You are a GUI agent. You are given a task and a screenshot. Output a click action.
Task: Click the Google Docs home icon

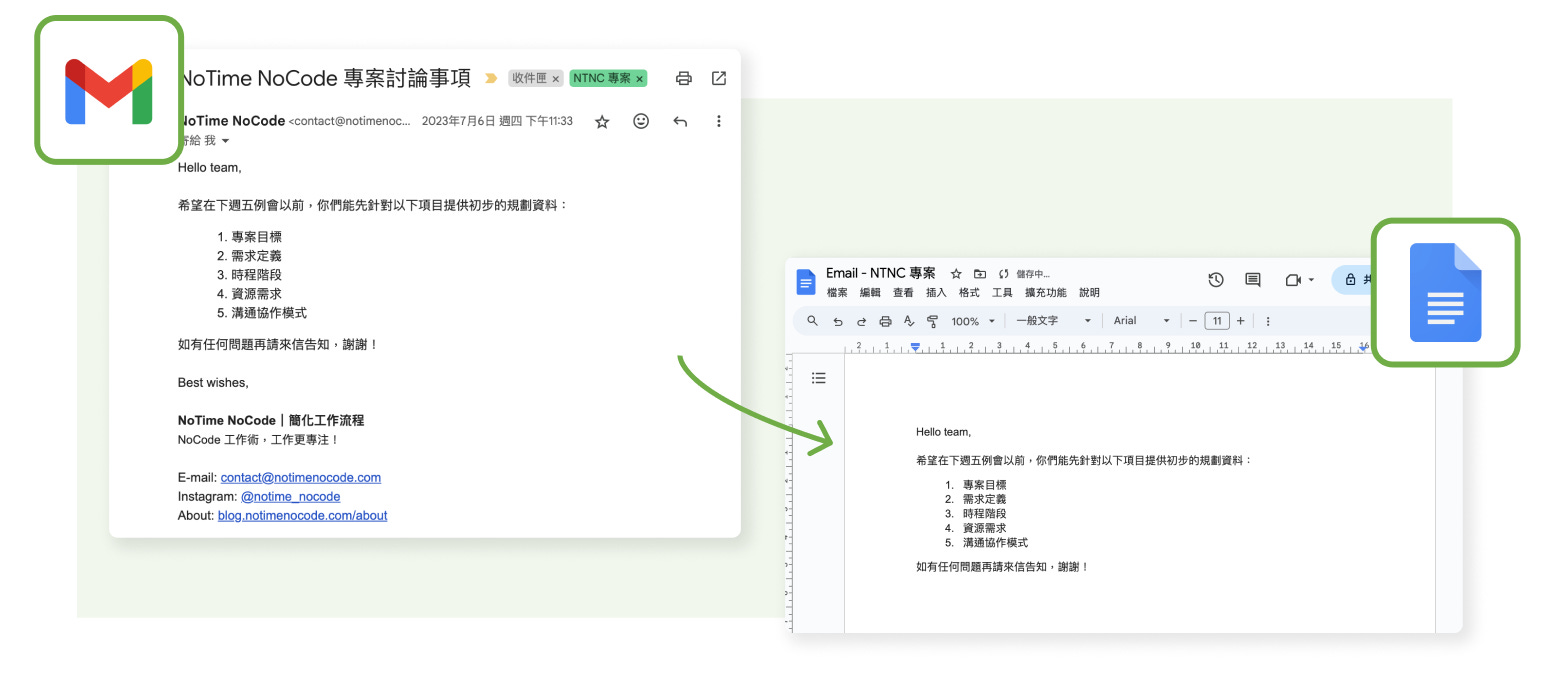click(x=806, y=282)
